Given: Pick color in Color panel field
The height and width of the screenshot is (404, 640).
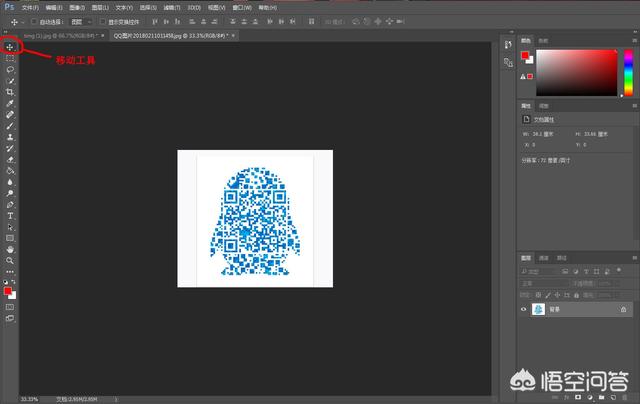Looking at the screenshot, I should coord(576,73).
